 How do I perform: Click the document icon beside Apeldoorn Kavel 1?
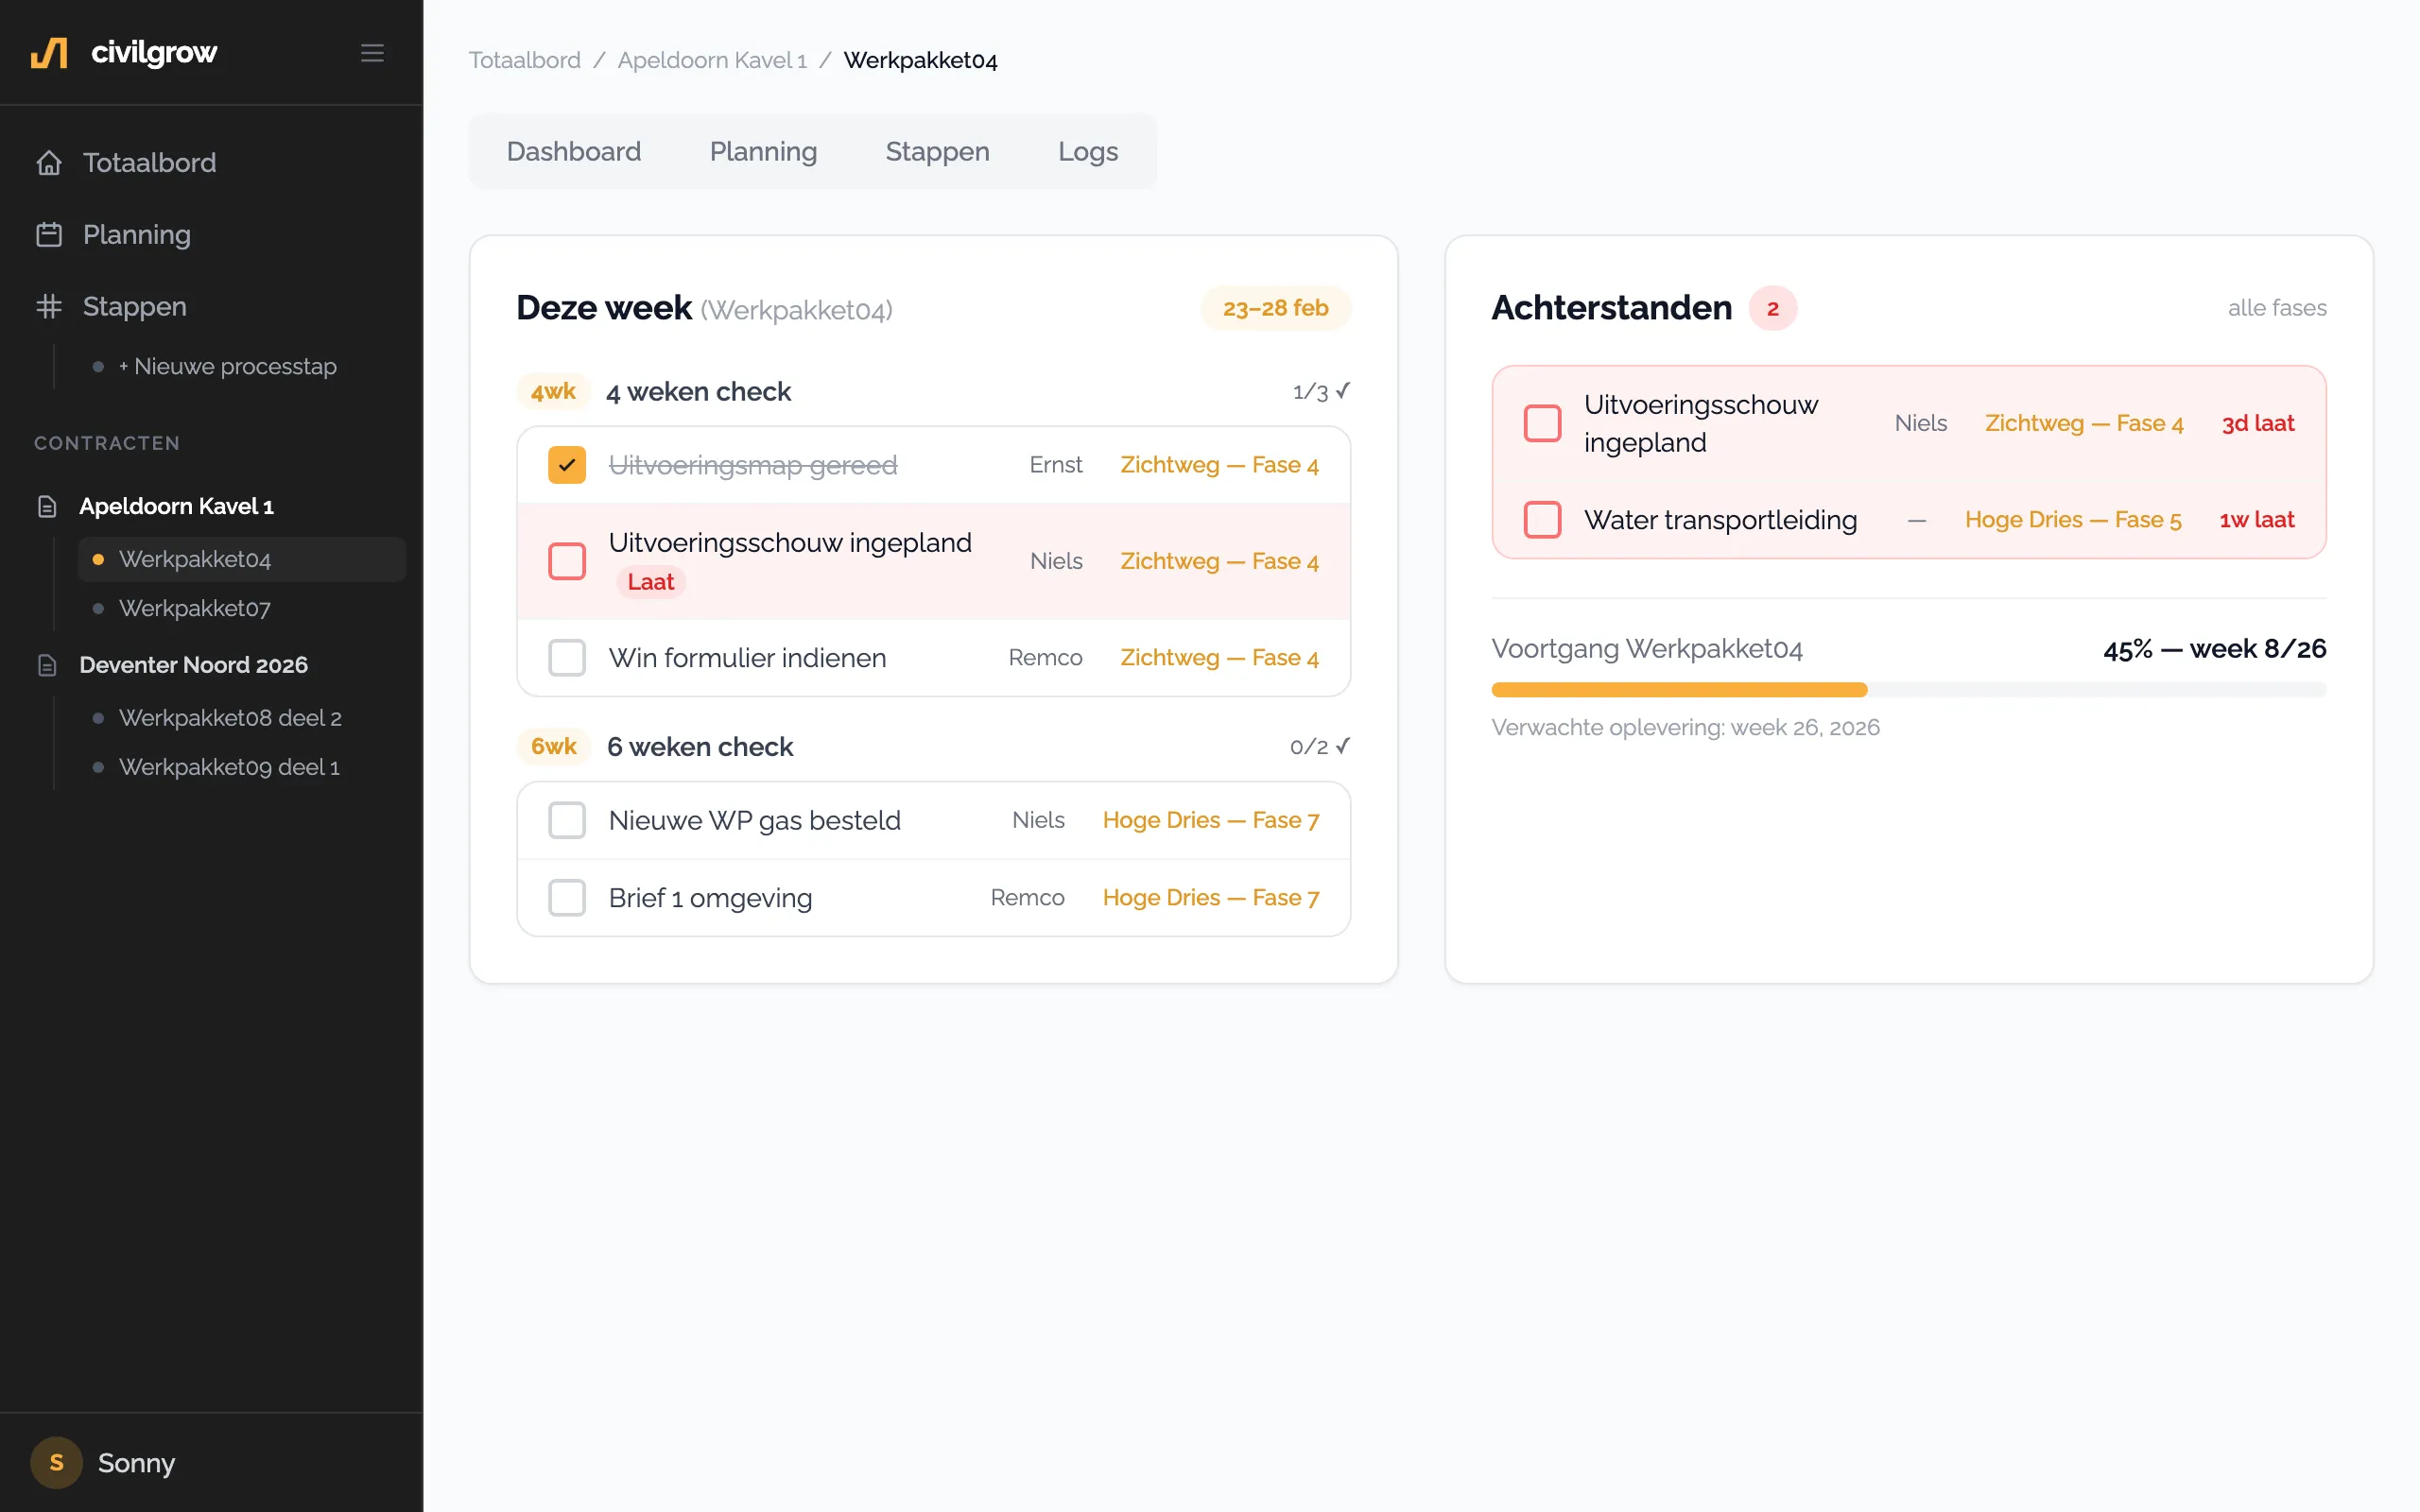coord(47,506)
